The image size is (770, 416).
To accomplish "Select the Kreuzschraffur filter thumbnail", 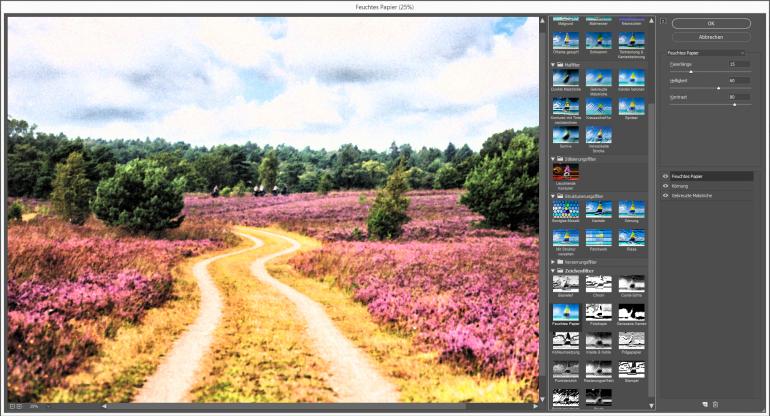I will [599, 106].
